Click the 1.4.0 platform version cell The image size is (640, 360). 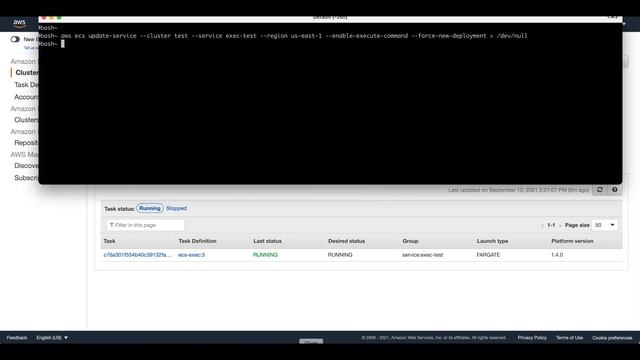coord(557,255)
